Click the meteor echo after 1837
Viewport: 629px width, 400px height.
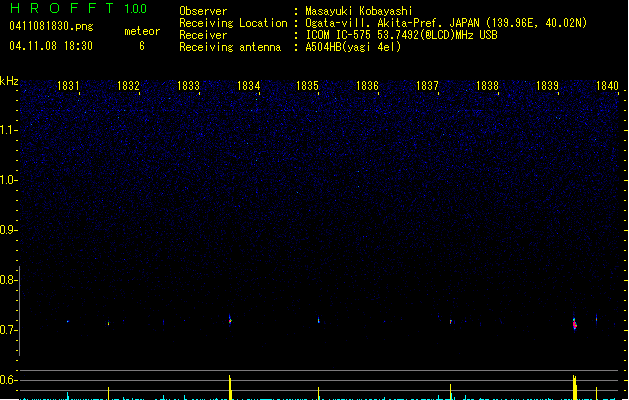450,321
